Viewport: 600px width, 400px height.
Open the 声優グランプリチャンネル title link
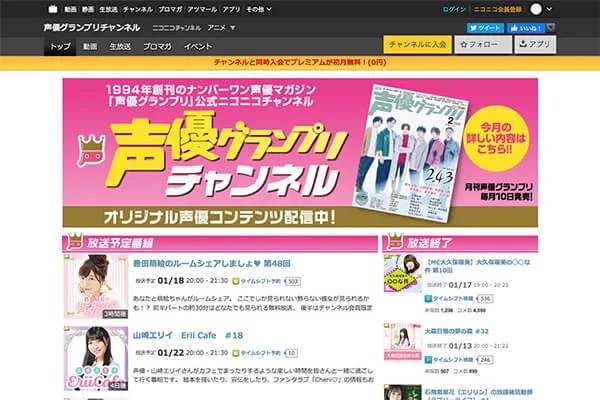tap(91, 28)
